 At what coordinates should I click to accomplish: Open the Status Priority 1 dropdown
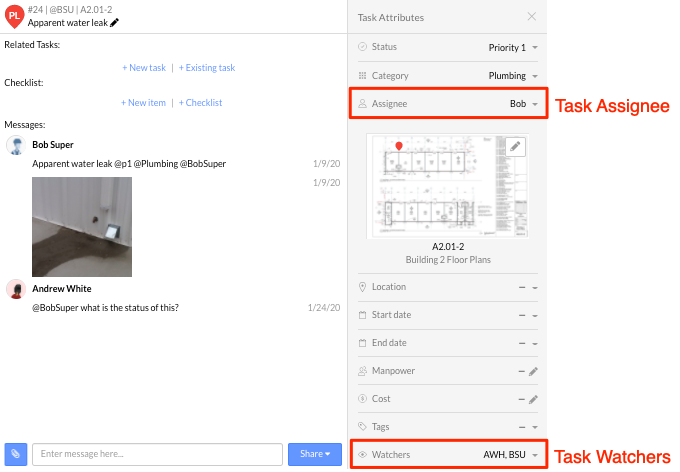(536, 48)
